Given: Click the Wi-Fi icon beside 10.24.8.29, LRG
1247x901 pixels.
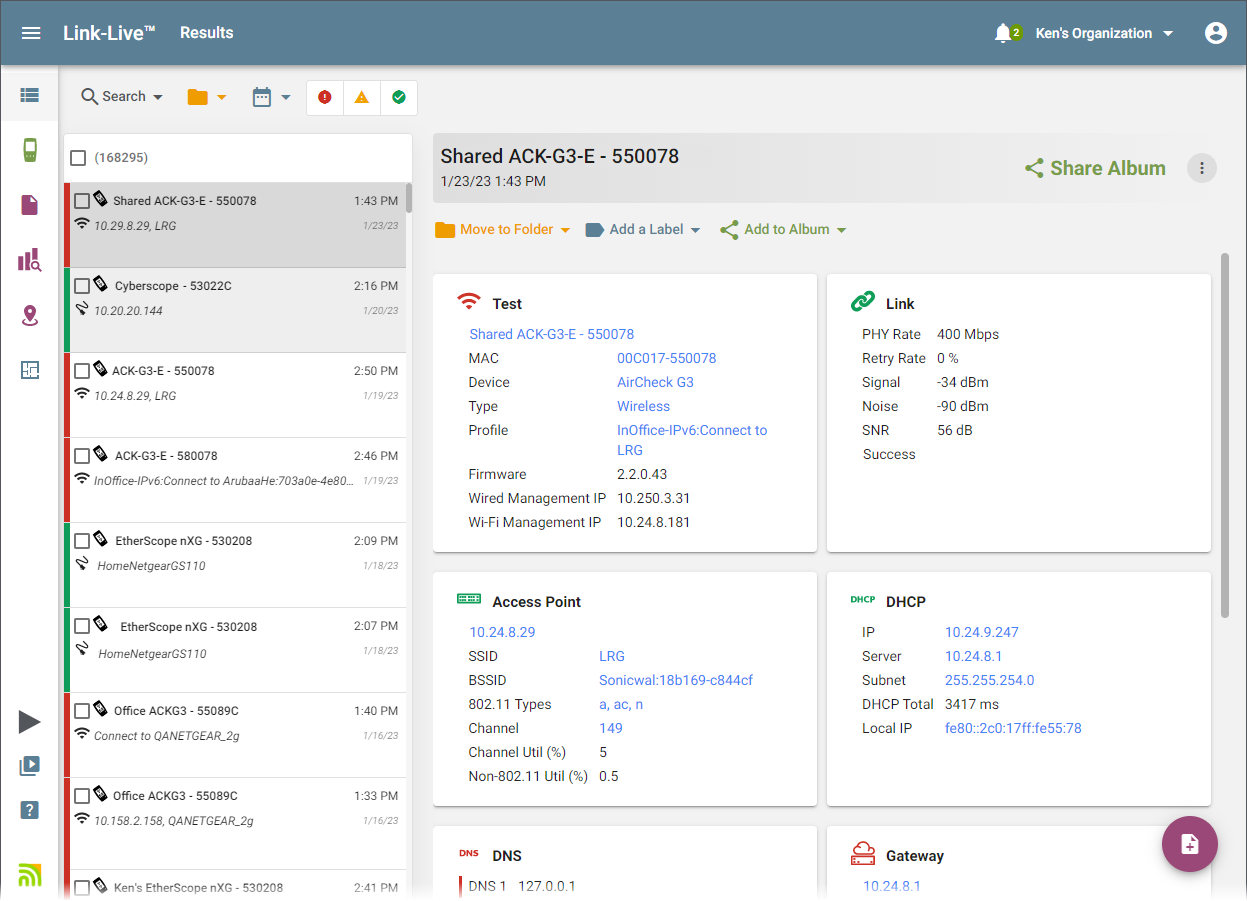Looking at the screenshot, I should (82, 224).
